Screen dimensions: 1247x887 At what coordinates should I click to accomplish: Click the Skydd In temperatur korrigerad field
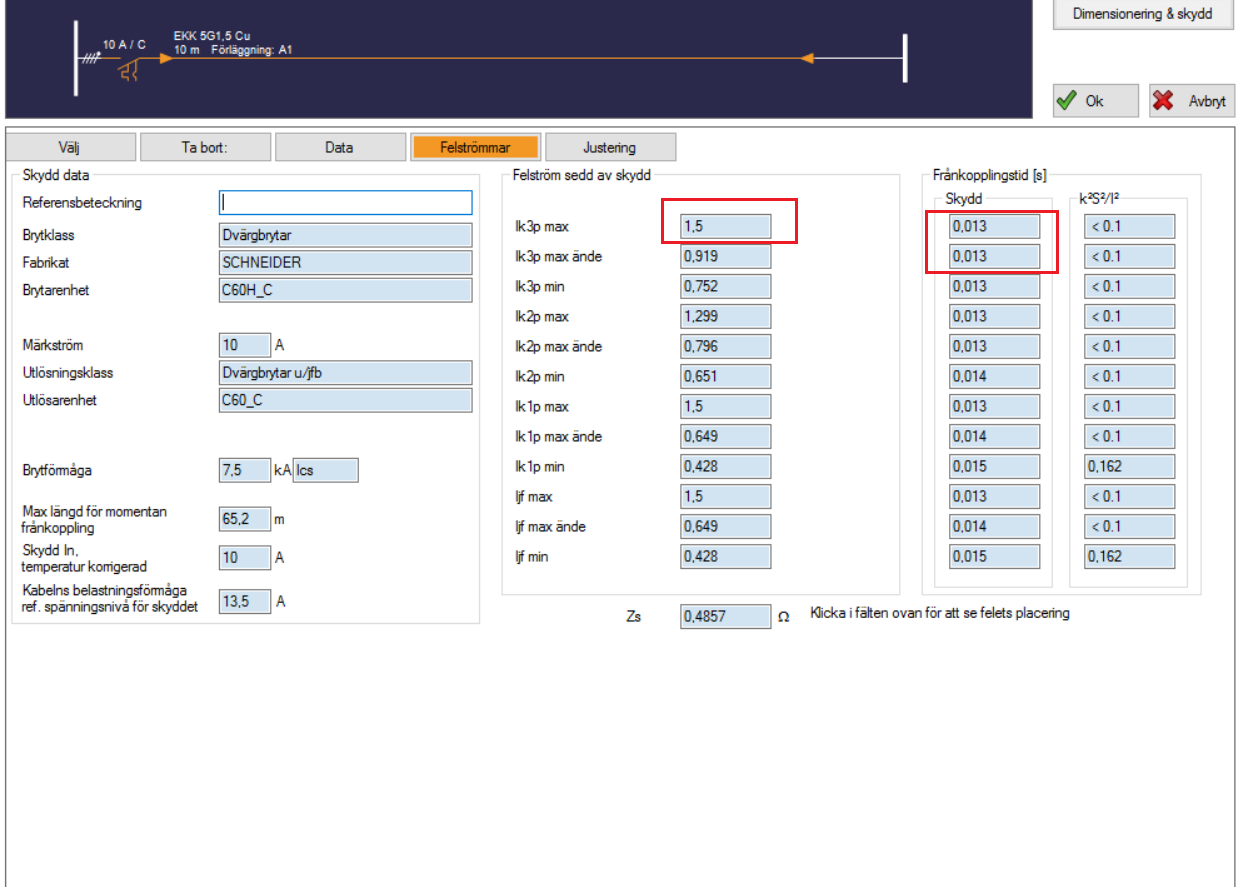244,557
